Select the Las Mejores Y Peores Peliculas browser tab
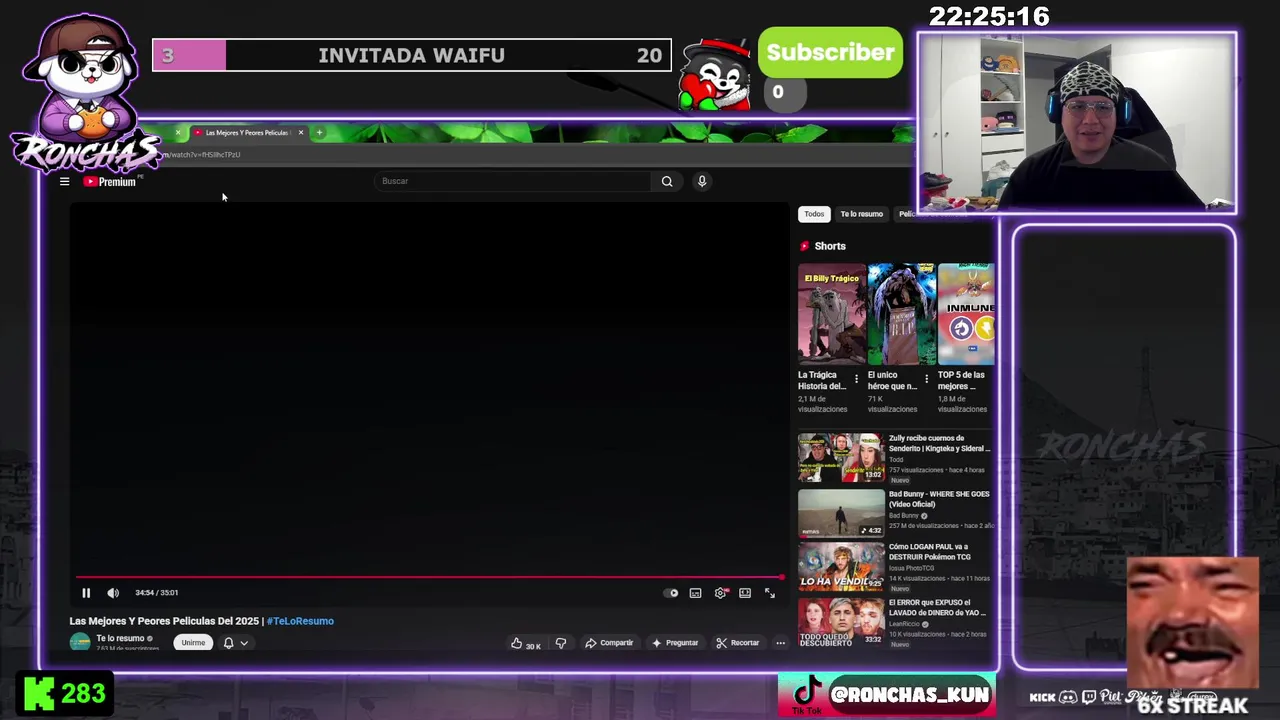 (247, 132)
